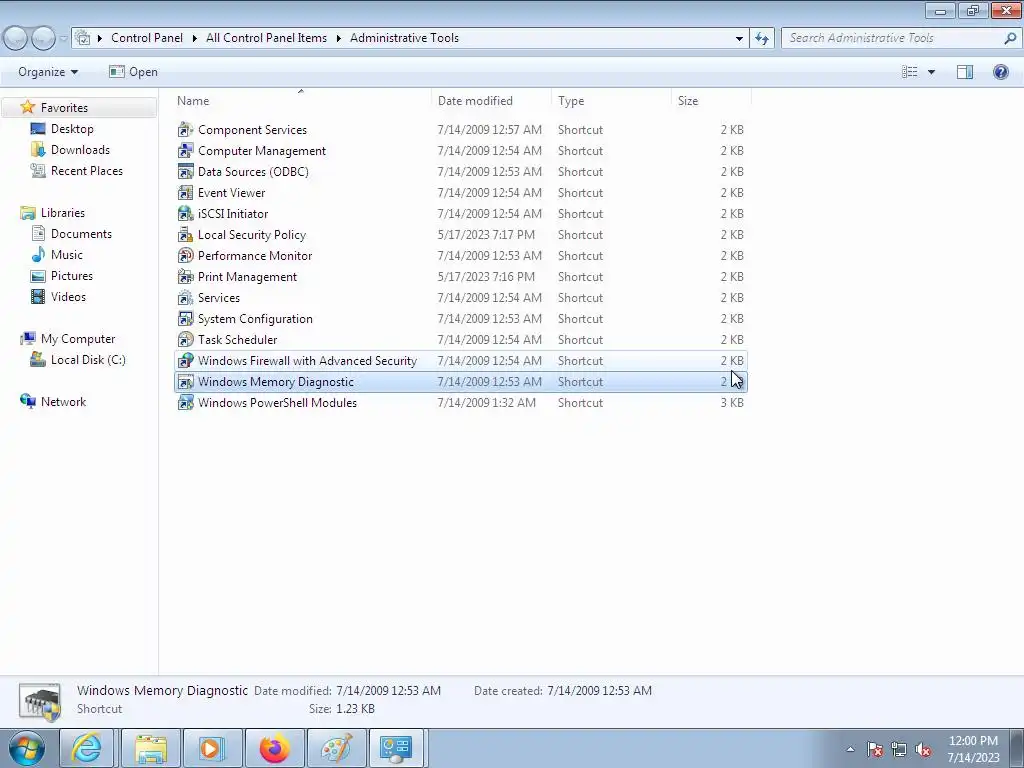Select Desktop icon in Favorites
The height and width of the screenshot is (768, 1024).
(x=38, y=129)
